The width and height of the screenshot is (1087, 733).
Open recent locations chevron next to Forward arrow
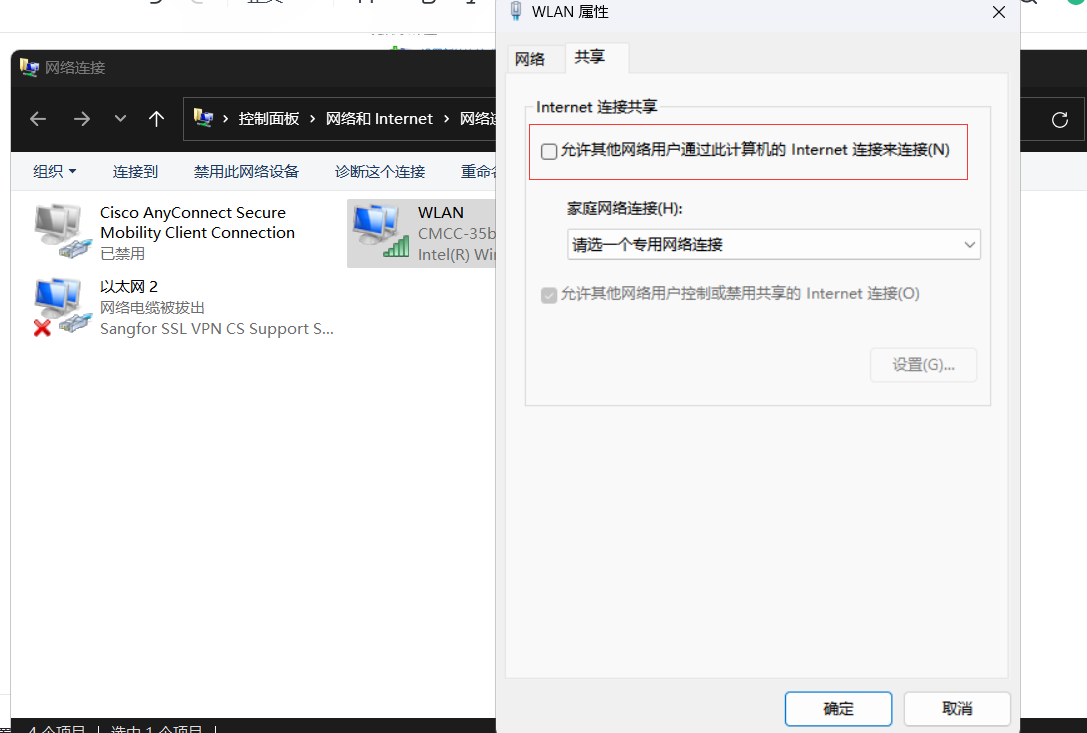(121, 119)
